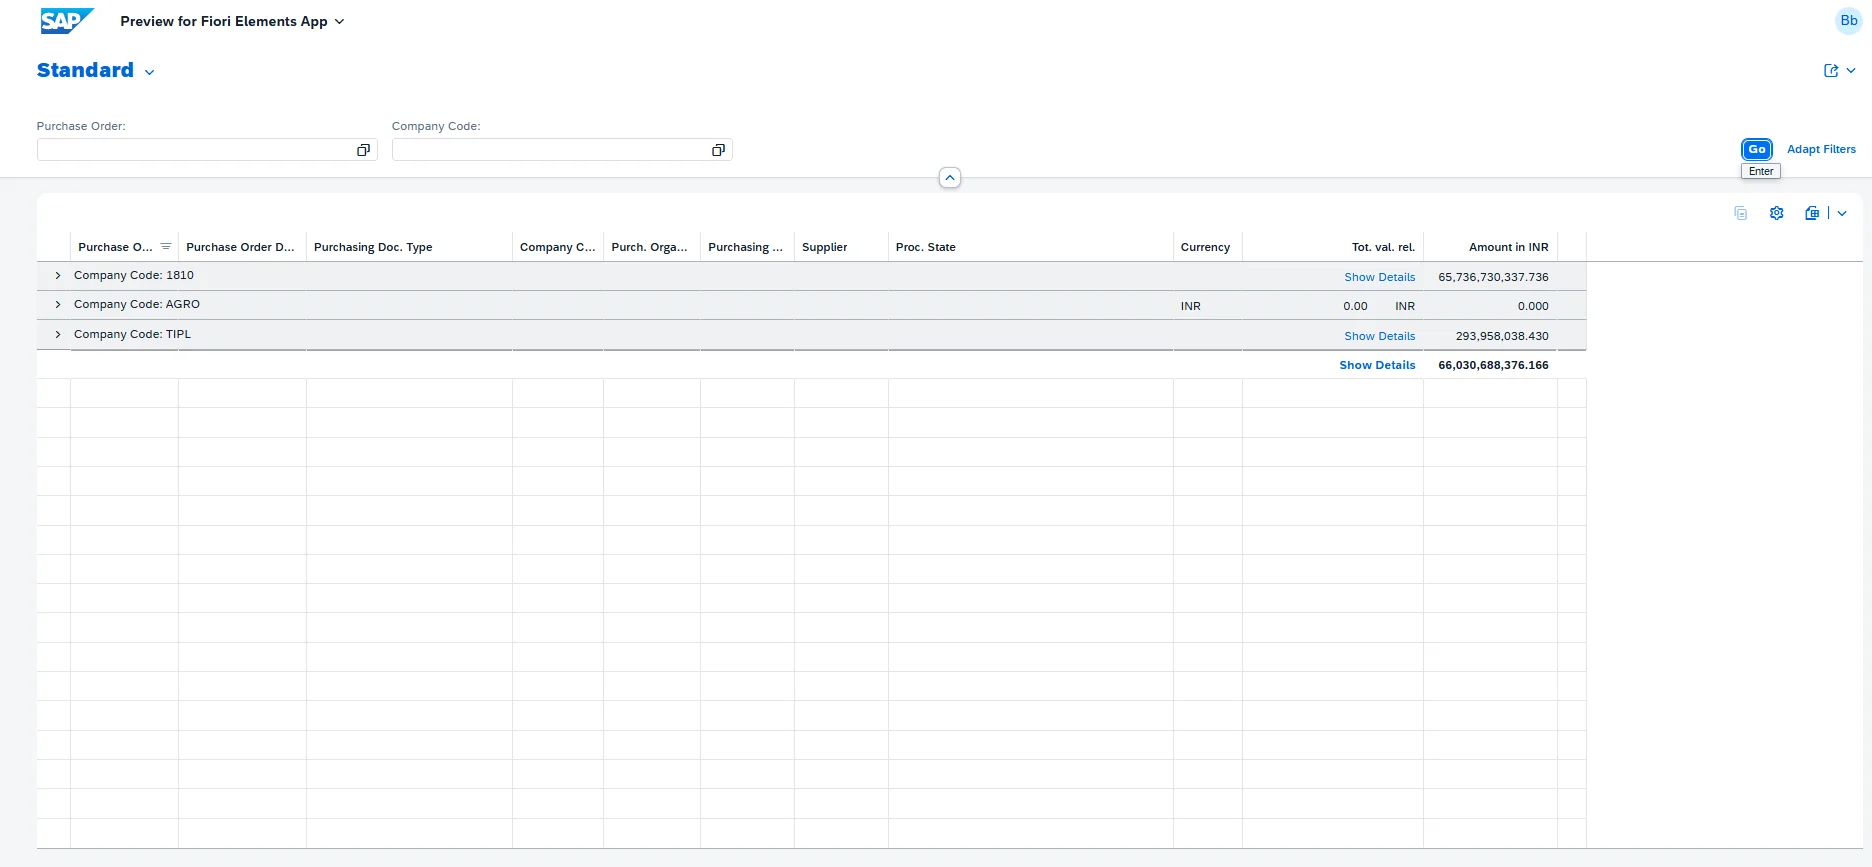Show Details for Company Code 1810
The width and height of the screenshot is (1872, 867).
pyautogui.click(x=1379, y=277)
